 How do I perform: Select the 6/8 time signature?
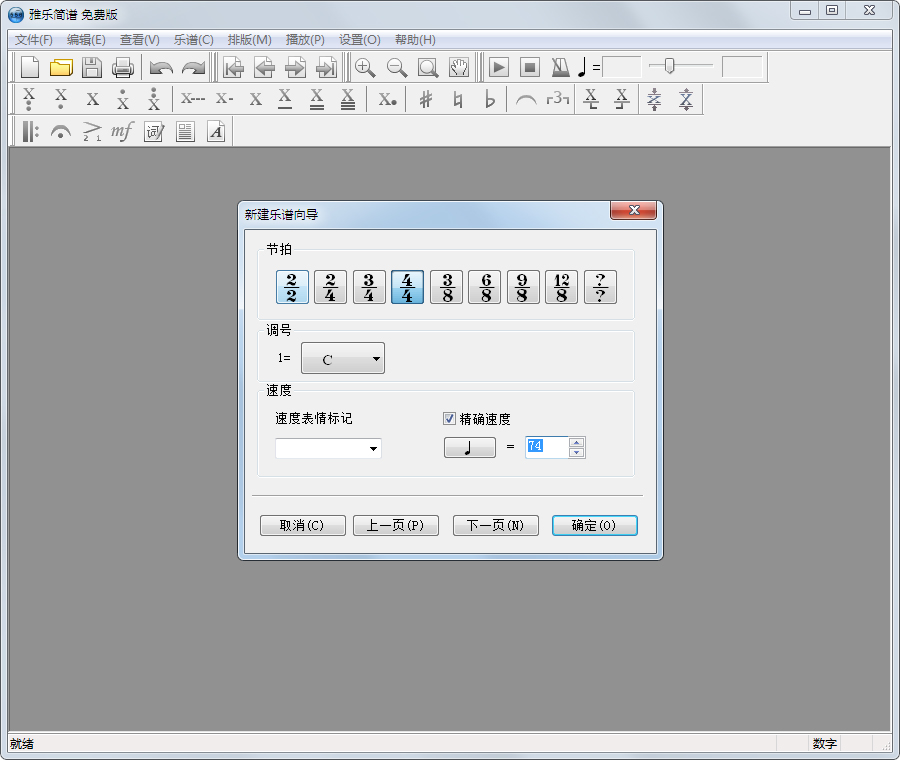click(484, 287)
